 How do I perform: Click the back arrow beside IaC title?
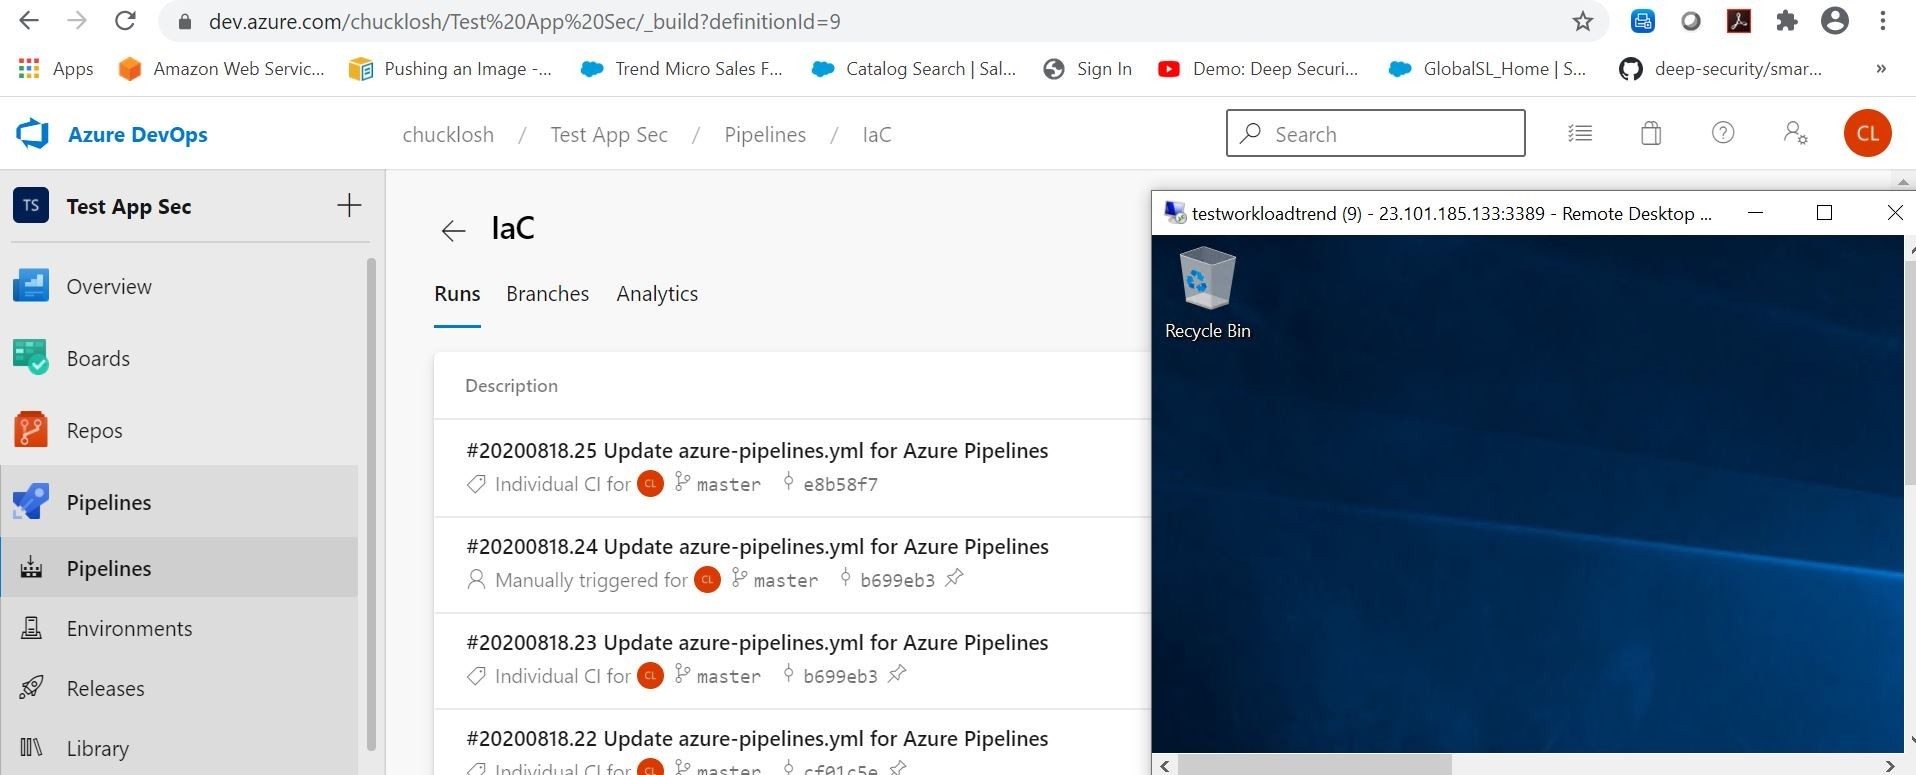453,230
